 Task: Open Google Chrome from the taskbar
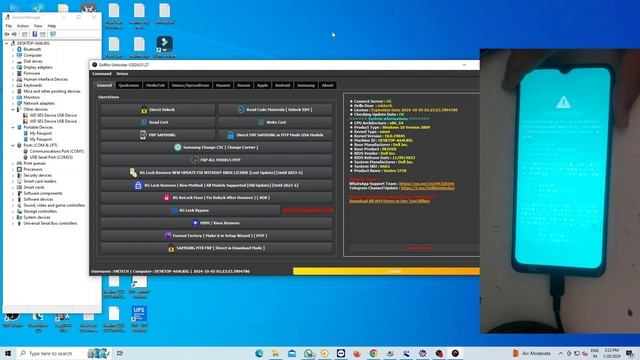(373, 353)
